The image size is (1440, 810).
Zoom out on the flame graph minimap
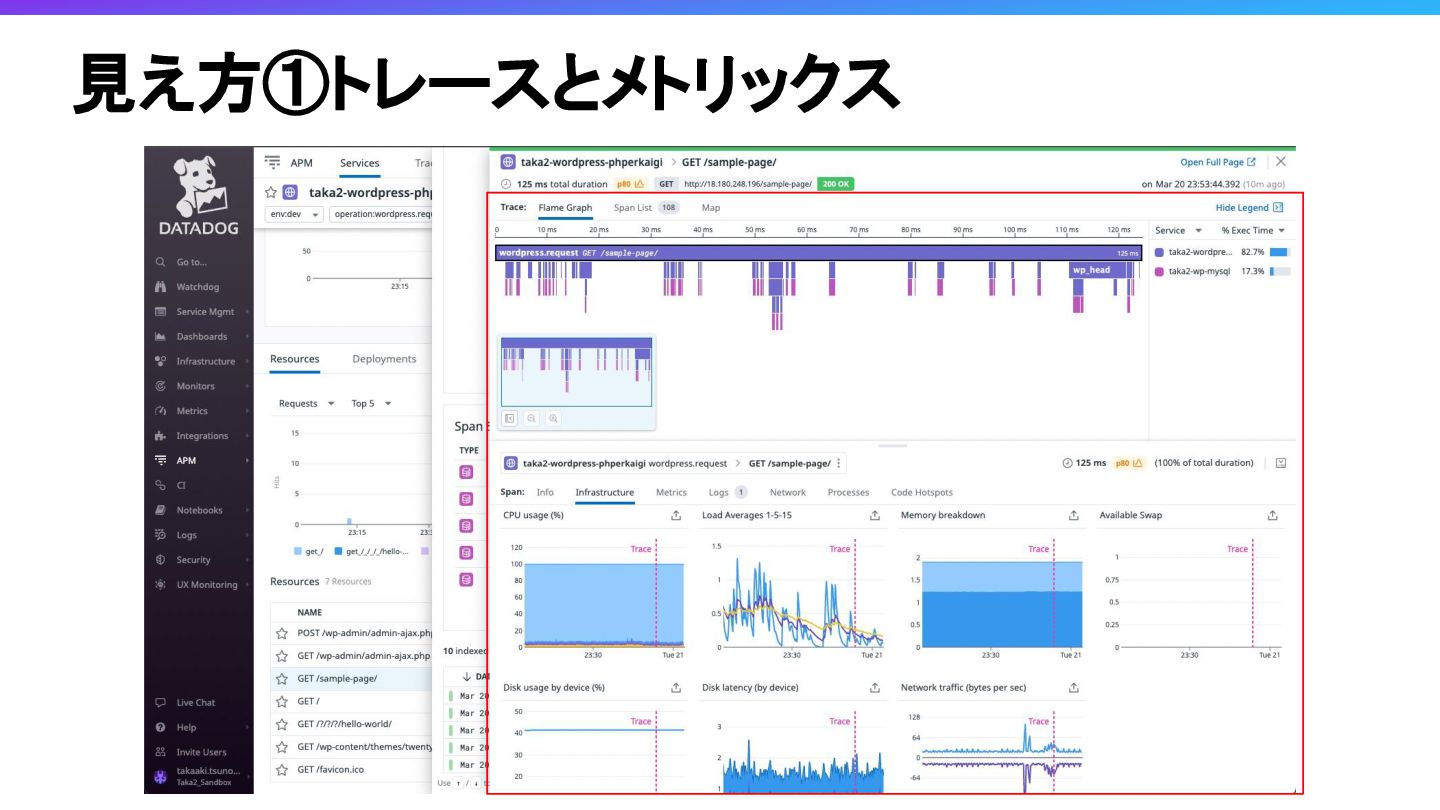click(x=531, y=419)
